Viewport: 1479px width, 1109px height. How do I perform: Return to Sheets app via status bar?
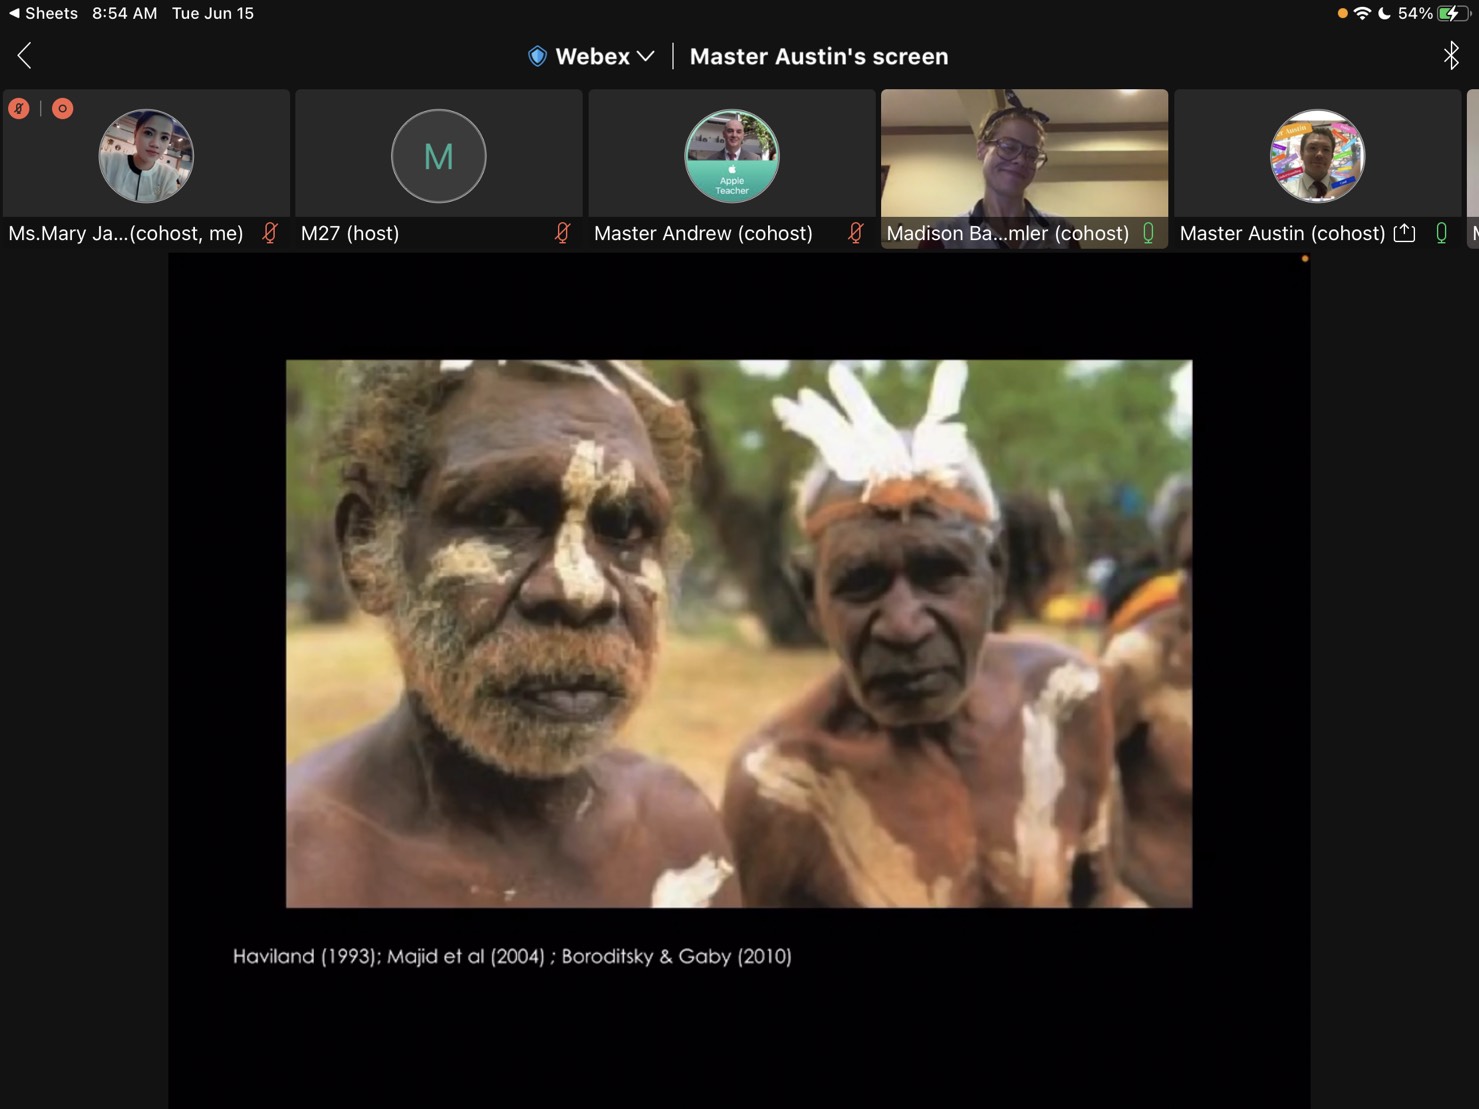click(x=43, y=13)
